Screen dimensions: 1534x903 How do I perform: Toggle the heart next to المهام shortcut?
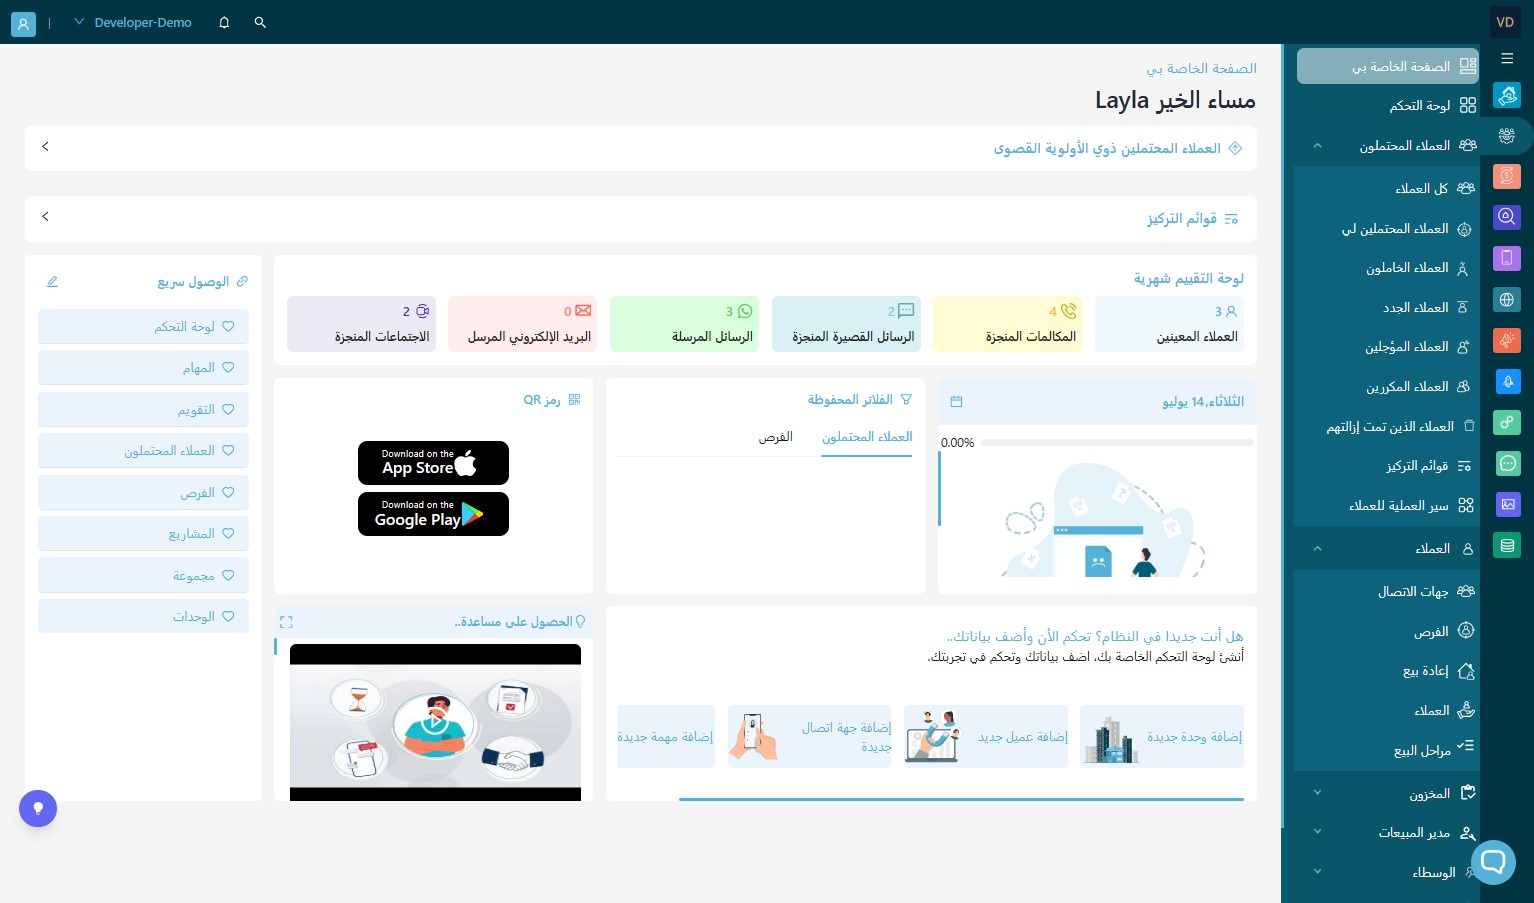tap(228, 368)
